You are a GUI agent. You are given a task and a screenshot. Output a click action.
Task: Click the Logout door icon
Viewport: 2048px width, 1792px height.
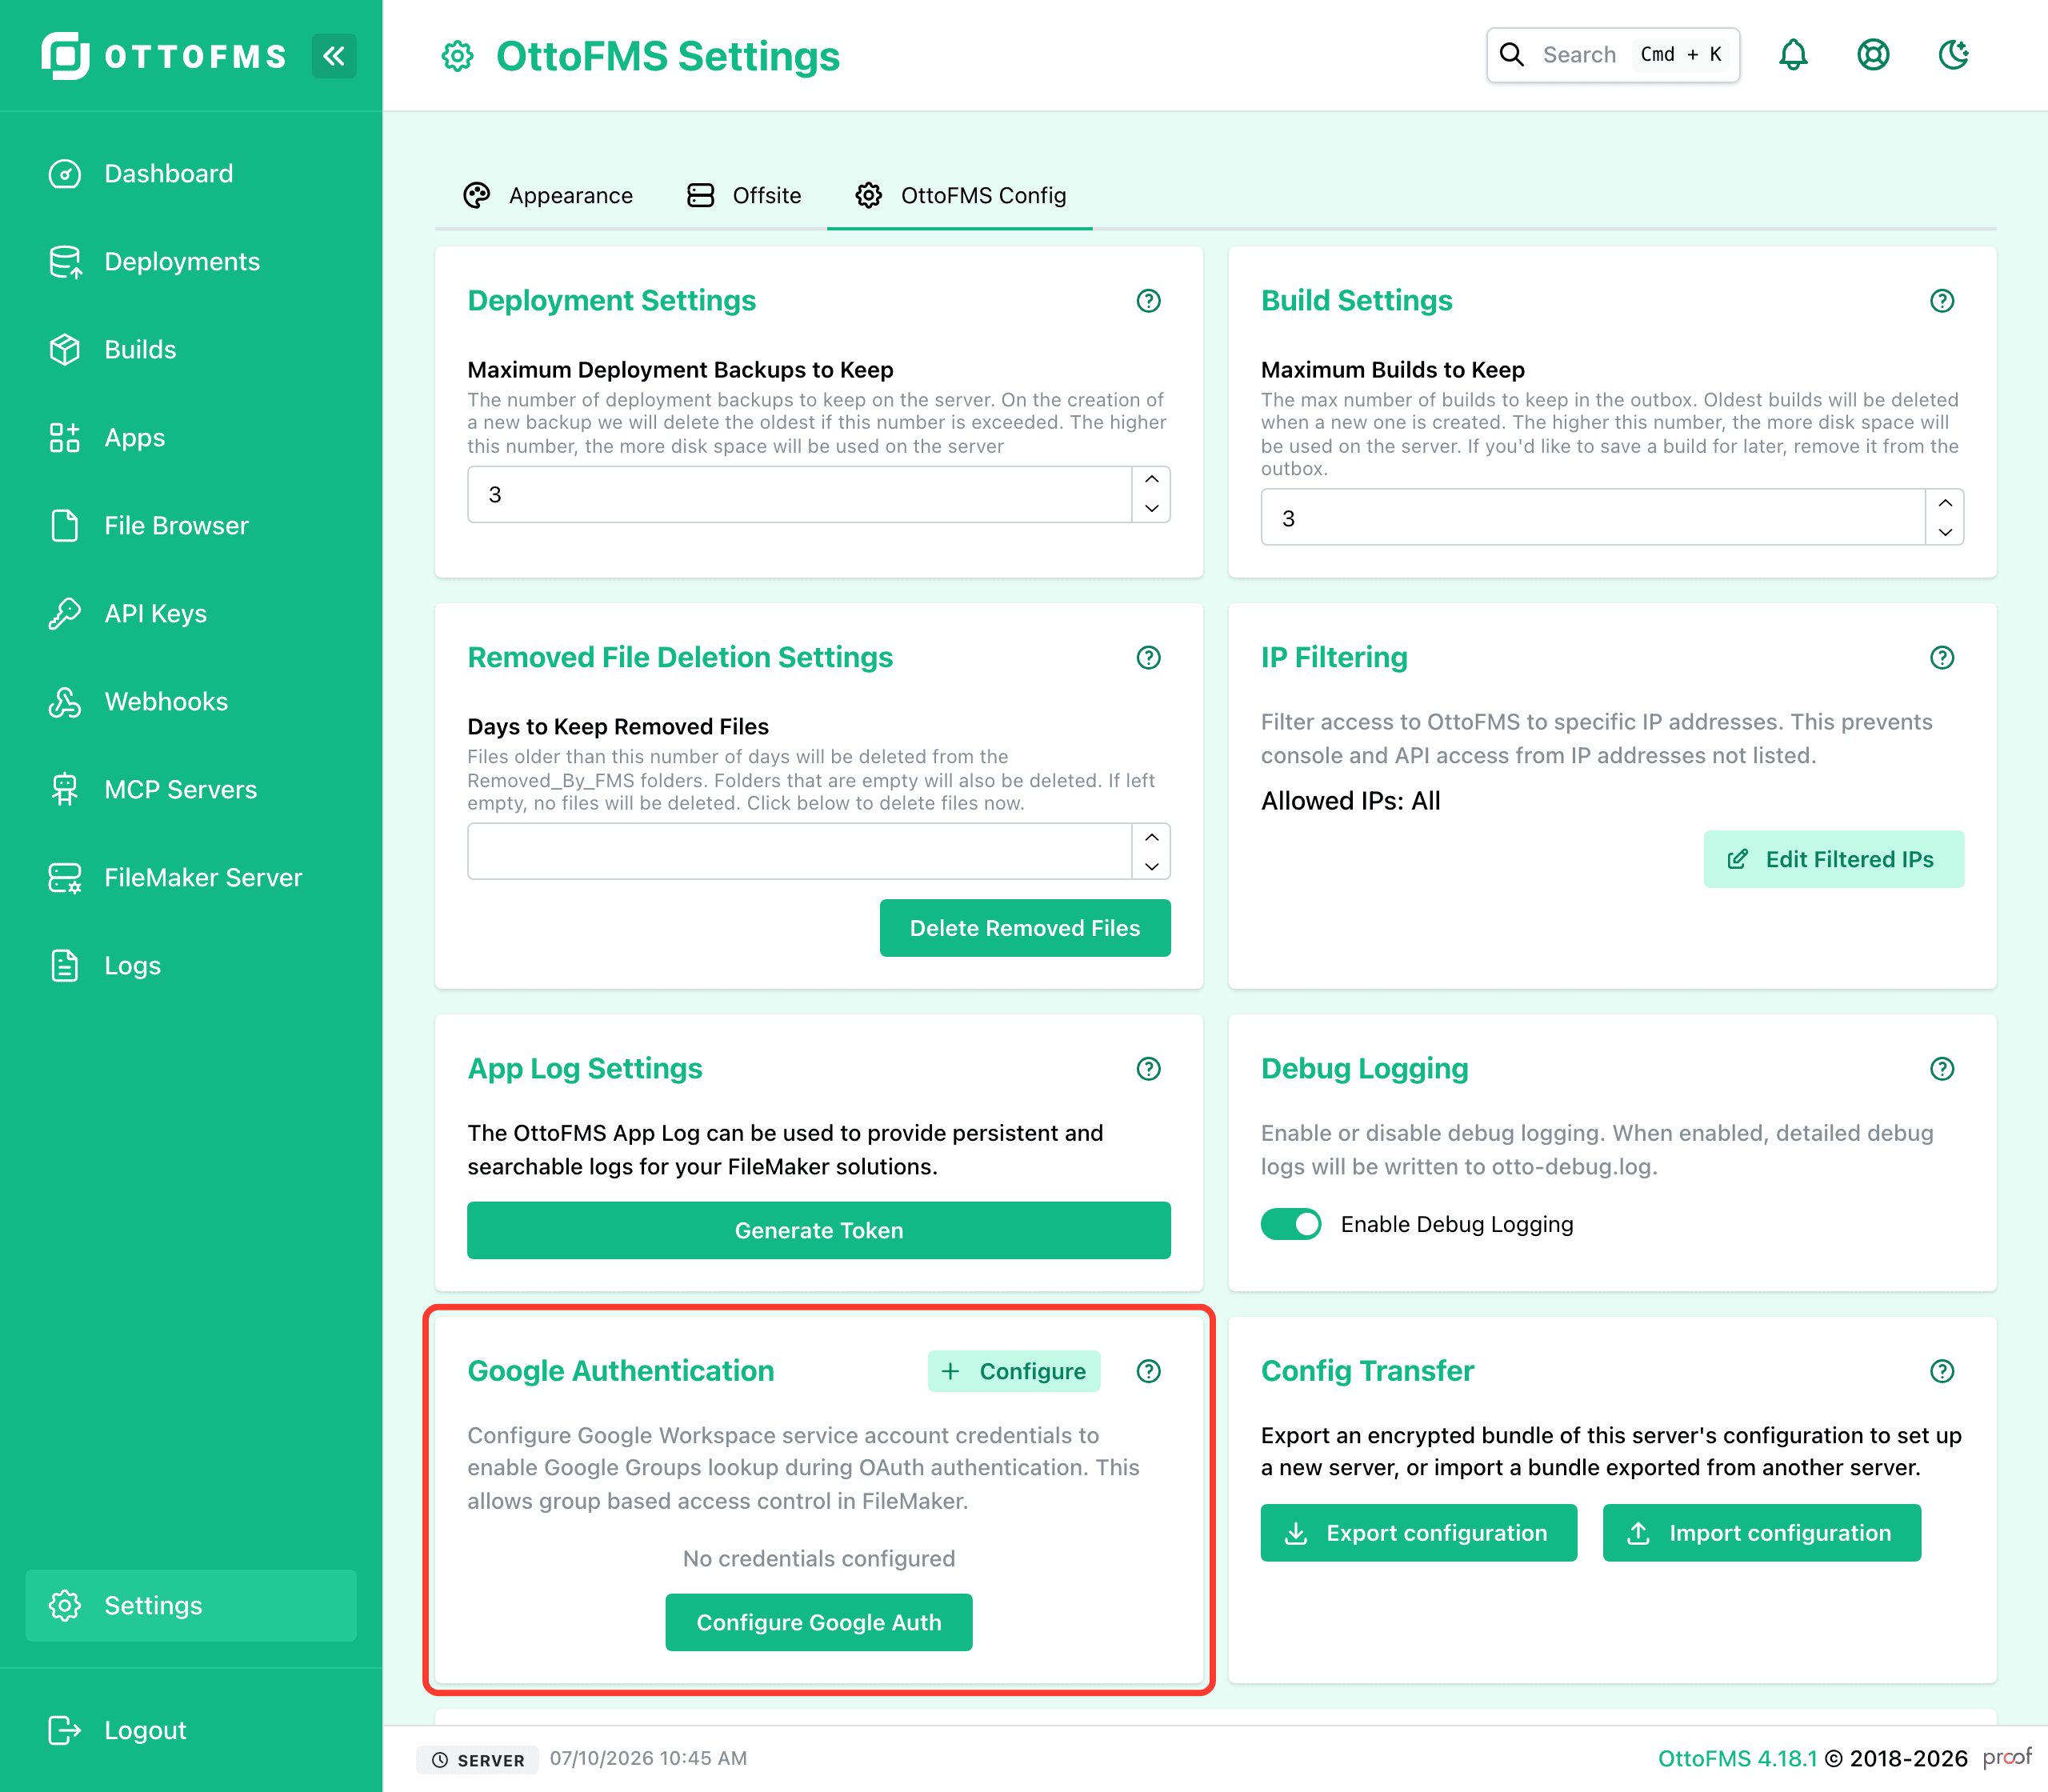click(x=65, y=1731)
